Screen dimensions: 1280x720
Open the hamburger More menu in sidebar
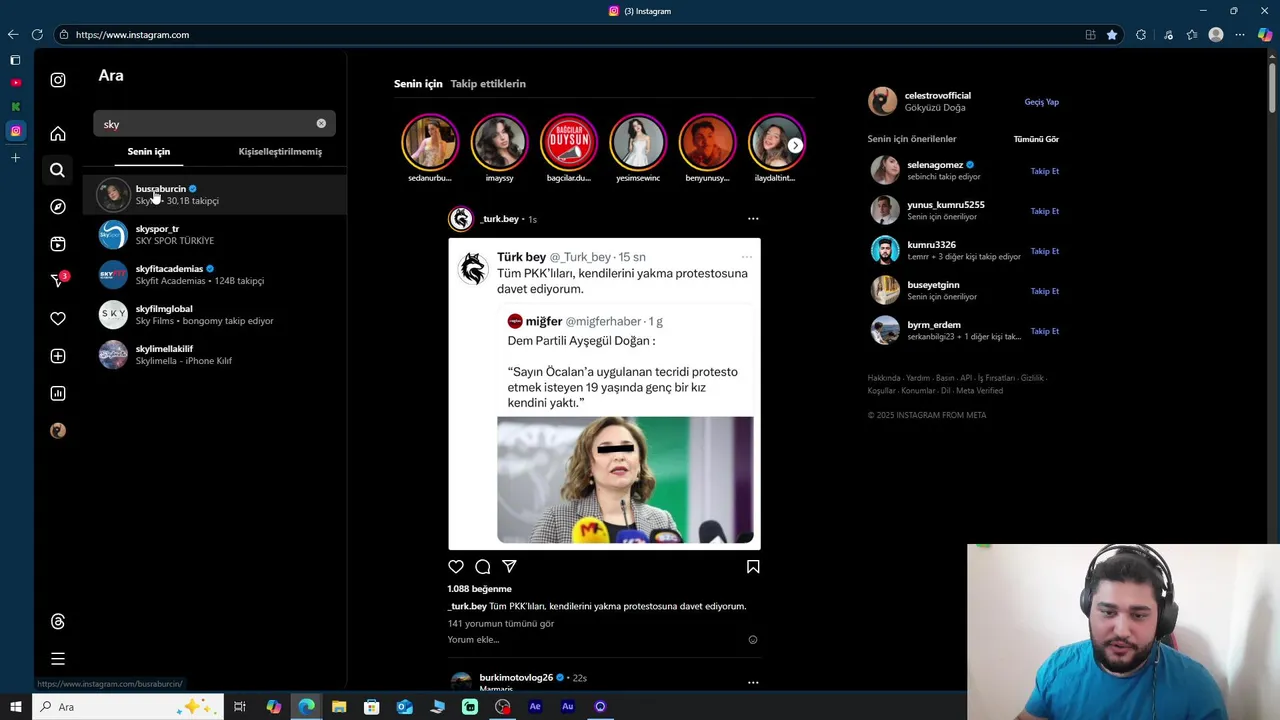(x=58, y=659)
